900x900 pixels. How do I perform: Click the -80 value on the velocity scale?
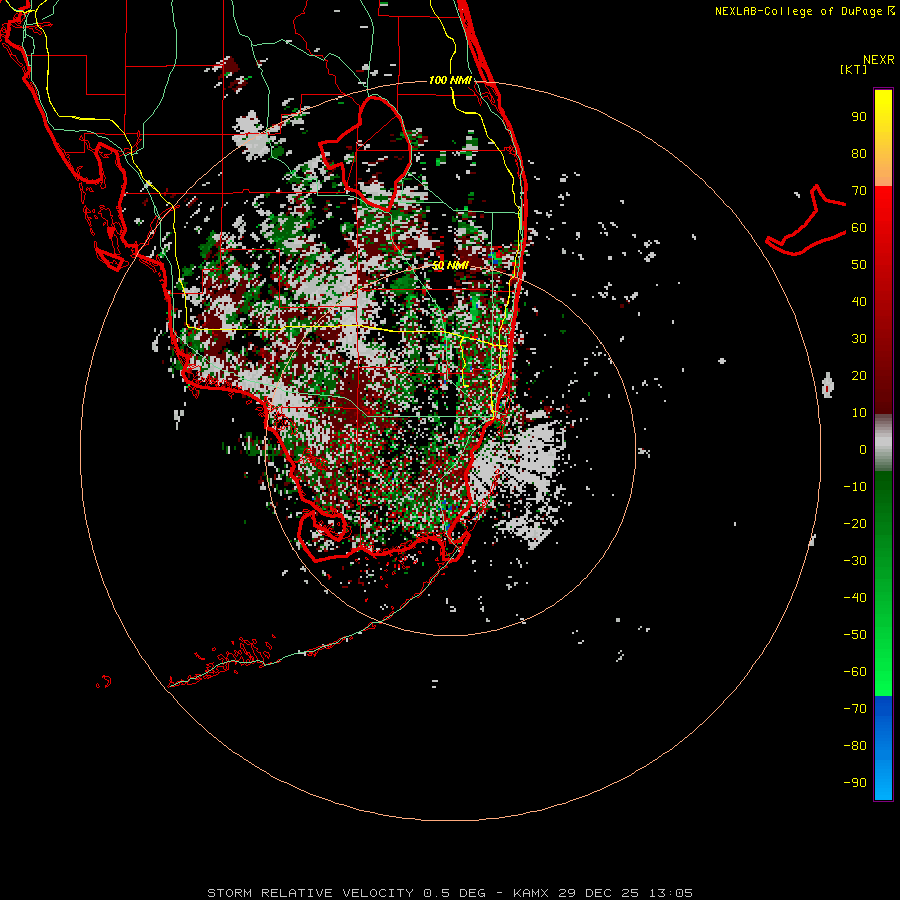[855, 746]
